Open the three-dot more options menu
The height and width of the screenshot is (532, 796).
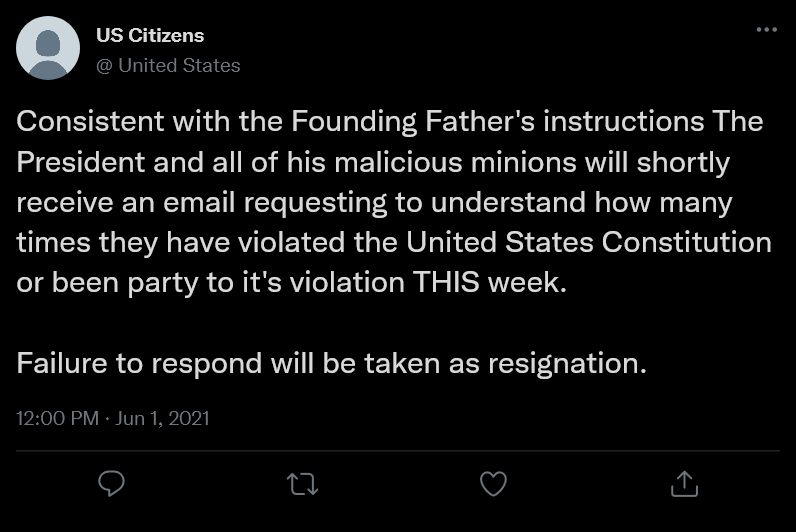tap(767, 29)
